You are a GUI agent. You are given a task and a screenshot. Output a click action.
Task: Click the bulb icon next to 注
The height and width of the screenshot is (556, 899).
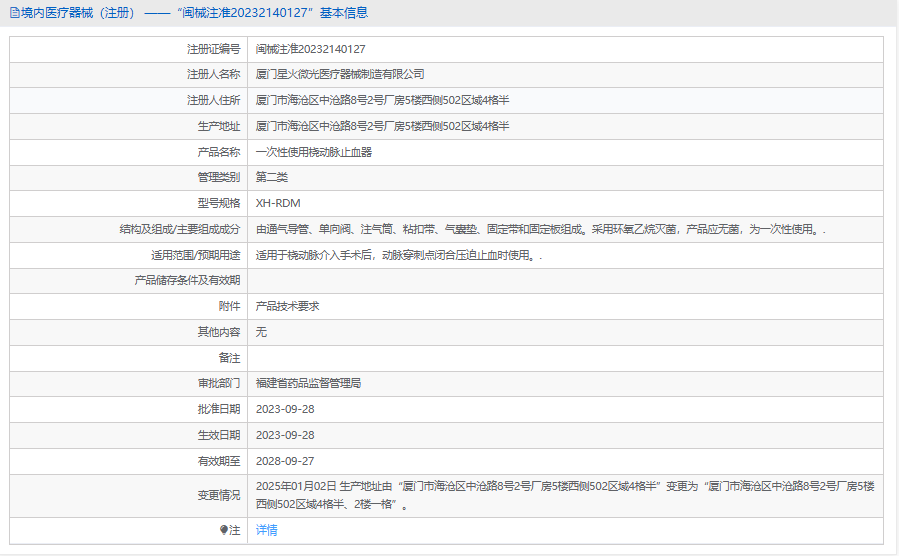(224, 530)
